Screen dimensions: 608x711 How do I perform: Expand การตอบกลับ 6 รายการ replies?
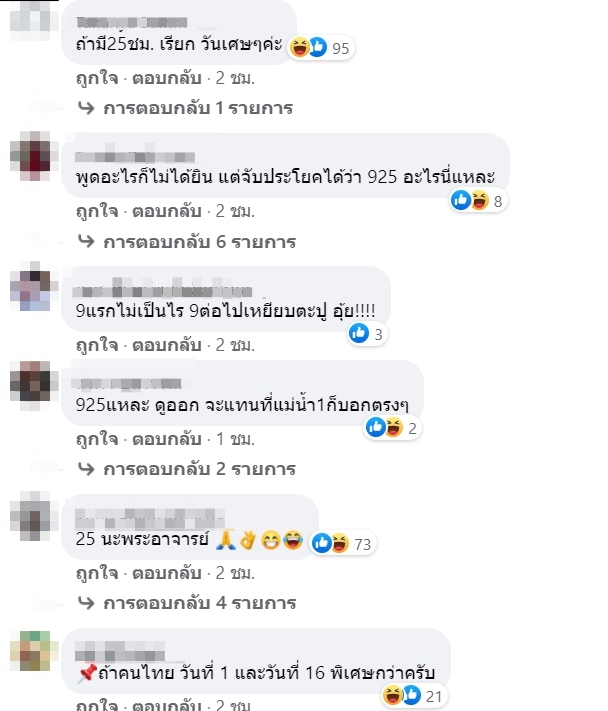coord(187,242)
